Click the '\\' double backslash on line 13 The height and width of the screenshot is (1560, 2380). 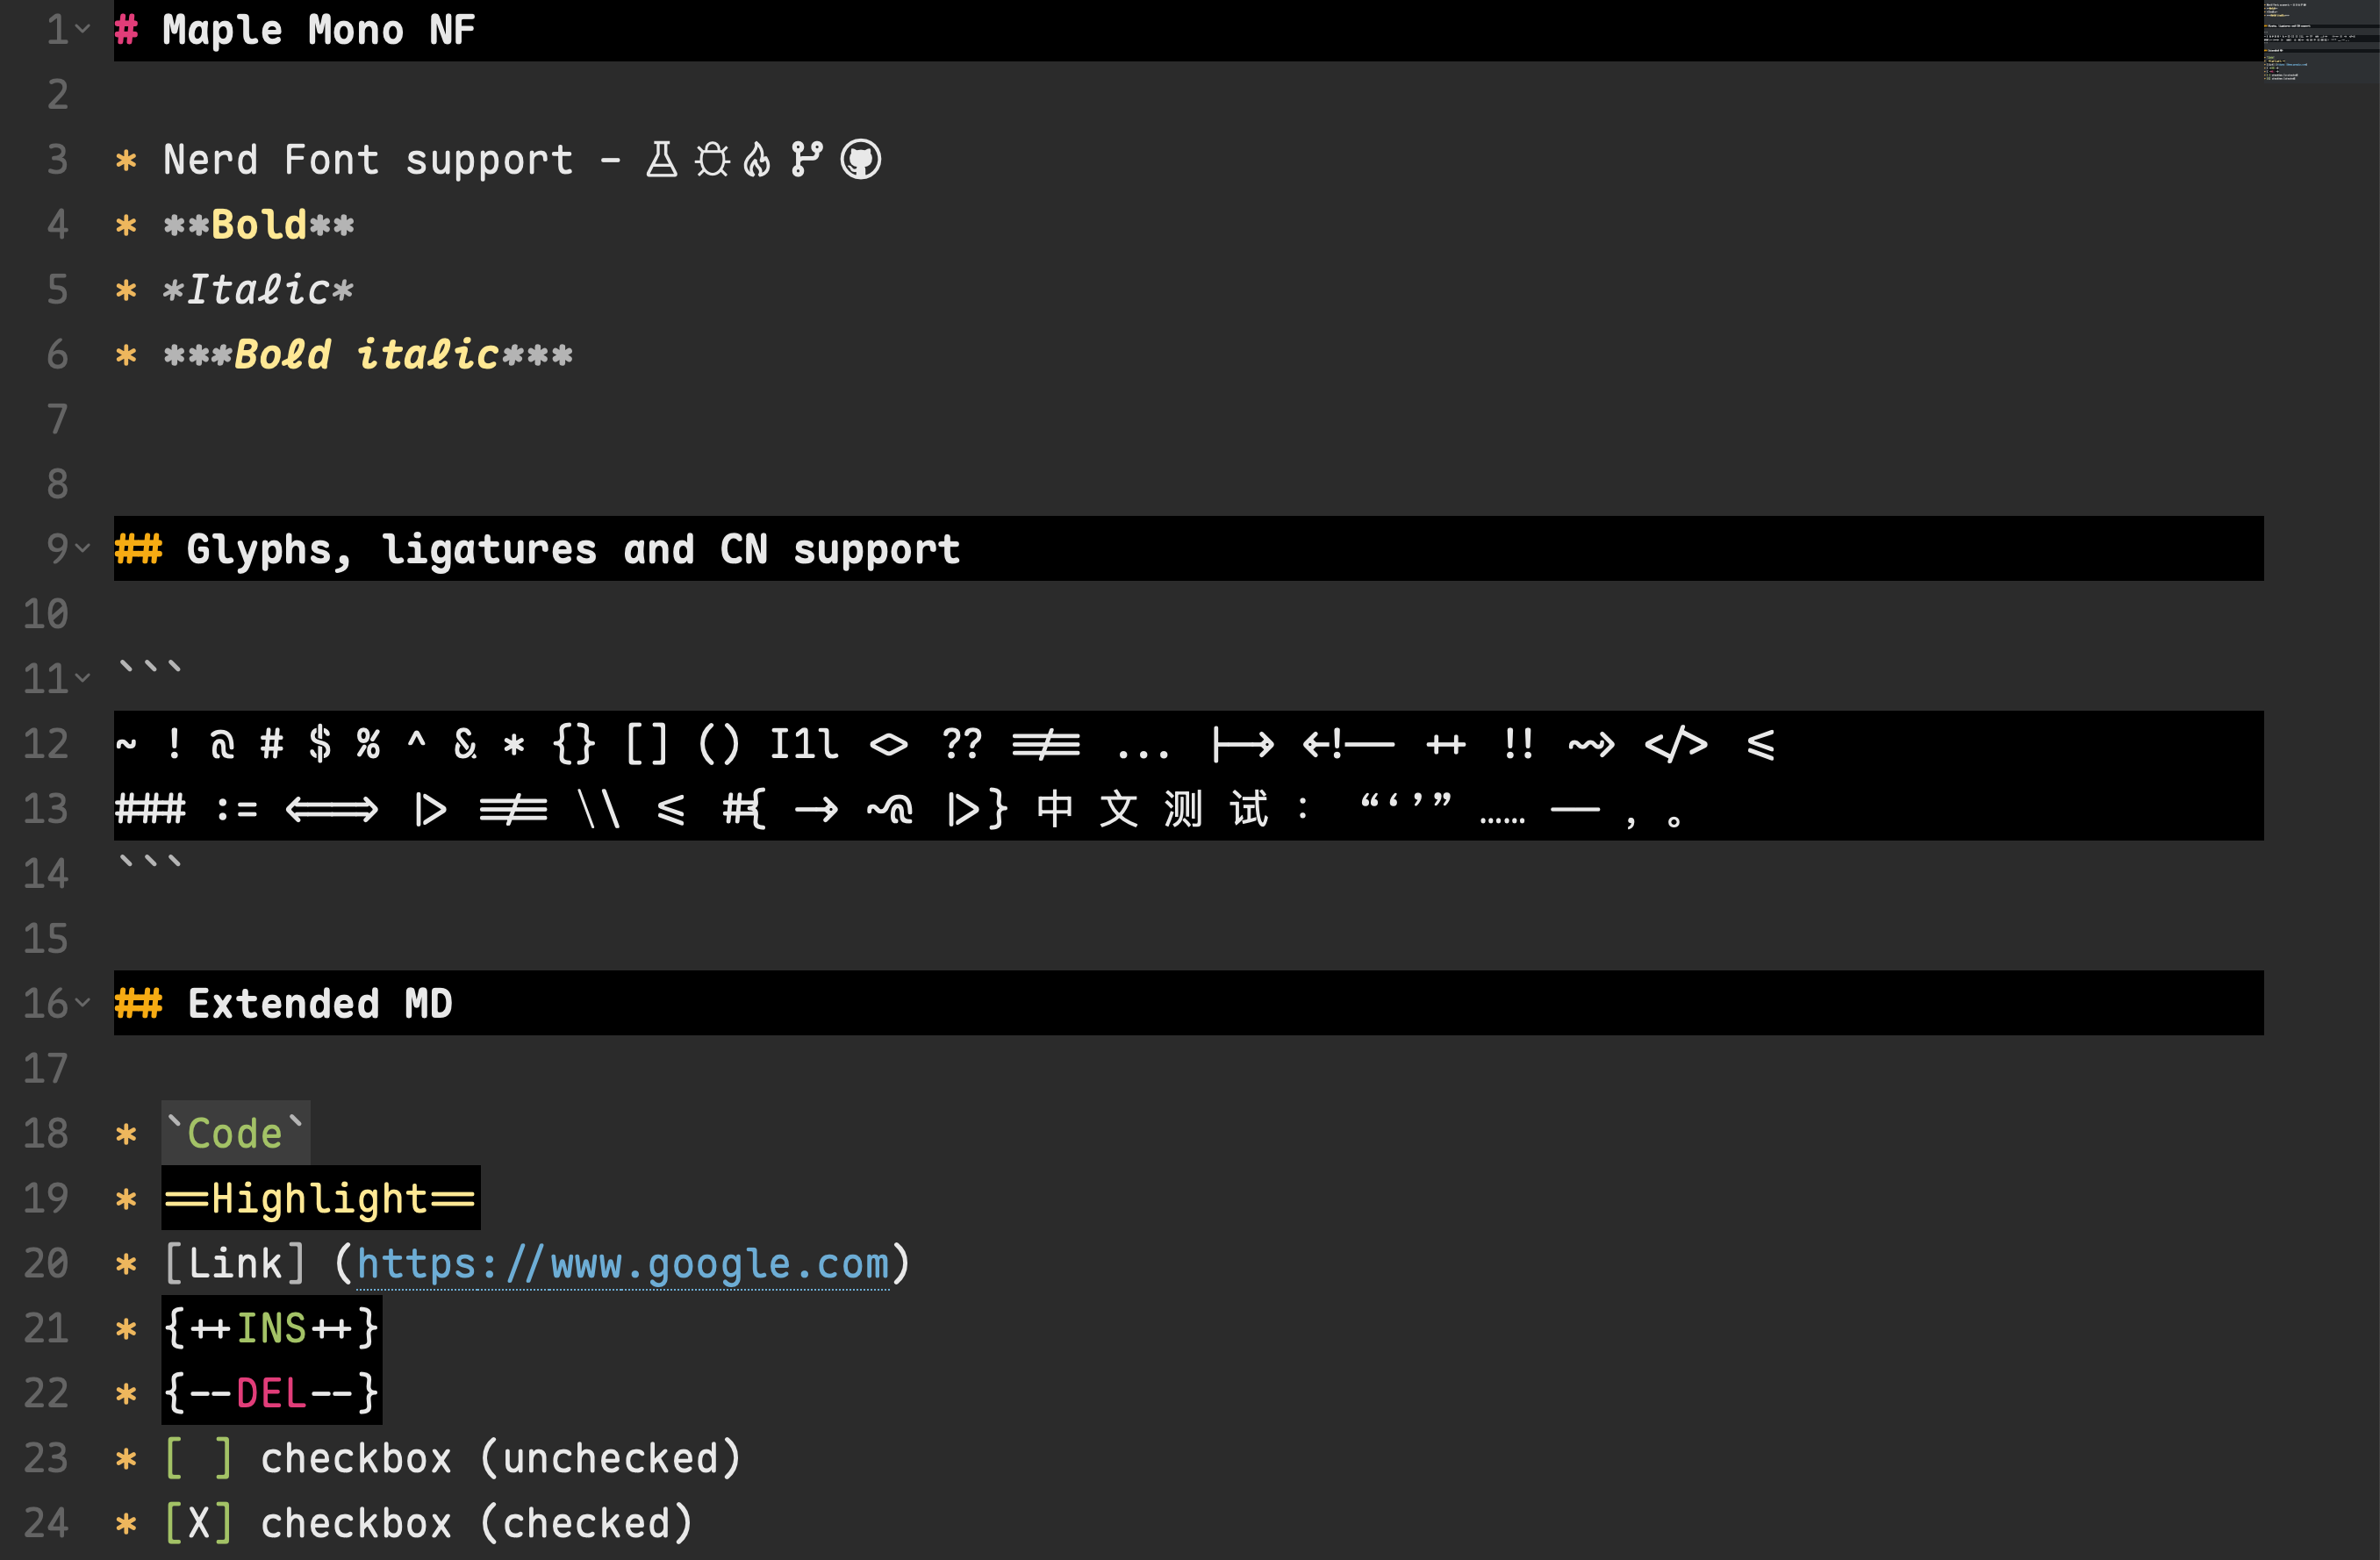pyautogui.click(x=599, y=809)
